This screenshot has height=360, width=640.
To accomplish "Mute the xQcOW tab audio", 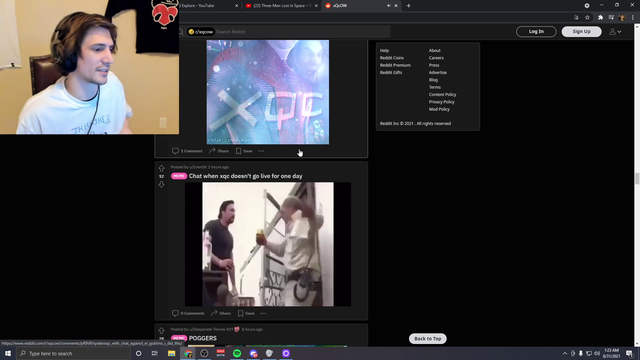I will pyautogui.click(x=389, y=6).
